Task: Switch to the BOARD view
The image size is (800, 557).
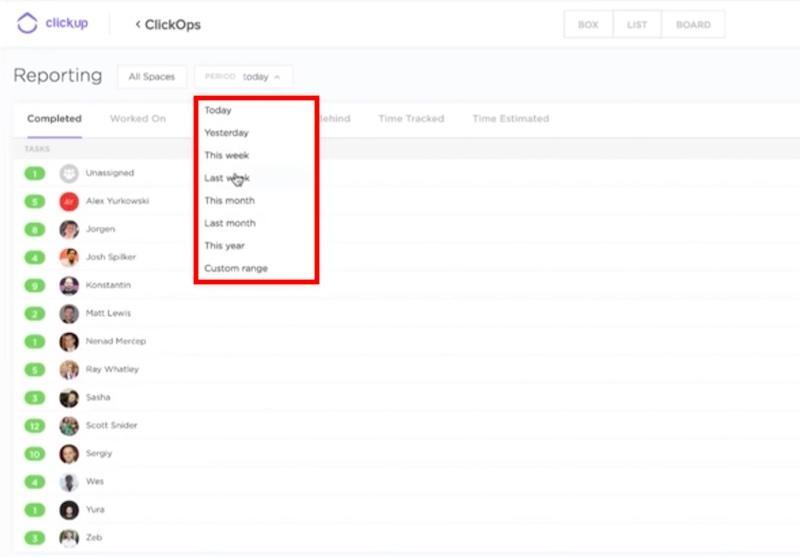Action: [x=693, y=24]
